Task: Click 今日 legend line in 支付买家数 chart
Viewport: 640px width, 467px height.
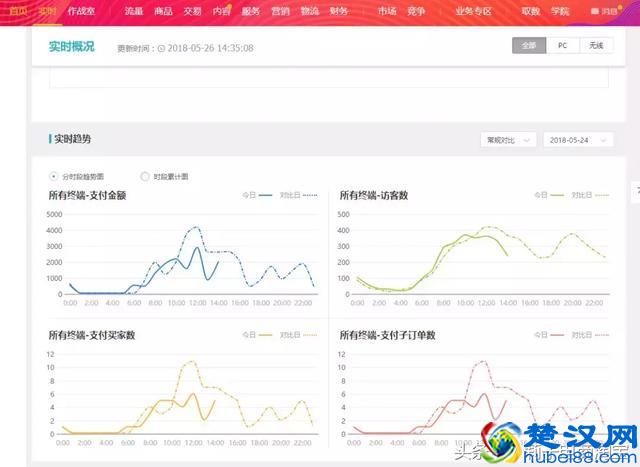Action: pos(266,334)
